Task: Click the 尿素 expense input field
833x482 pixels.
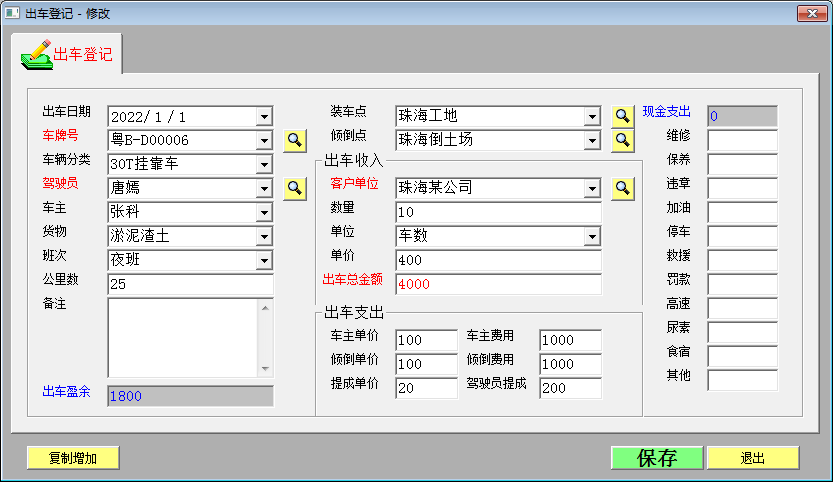Action: click(742, 332)
